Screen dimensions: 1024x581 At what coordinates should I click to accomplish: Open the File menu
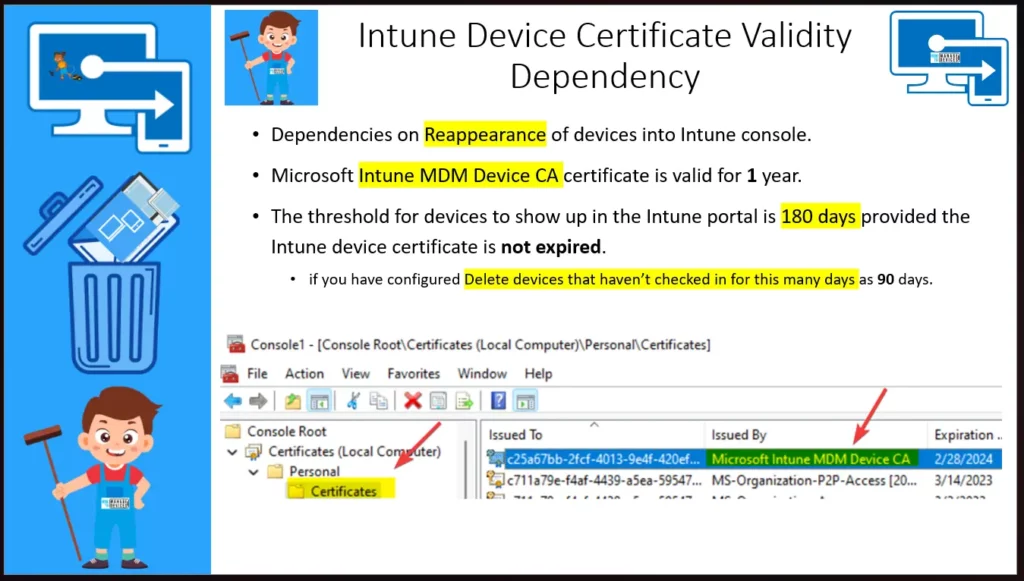[x=257, y=373]
